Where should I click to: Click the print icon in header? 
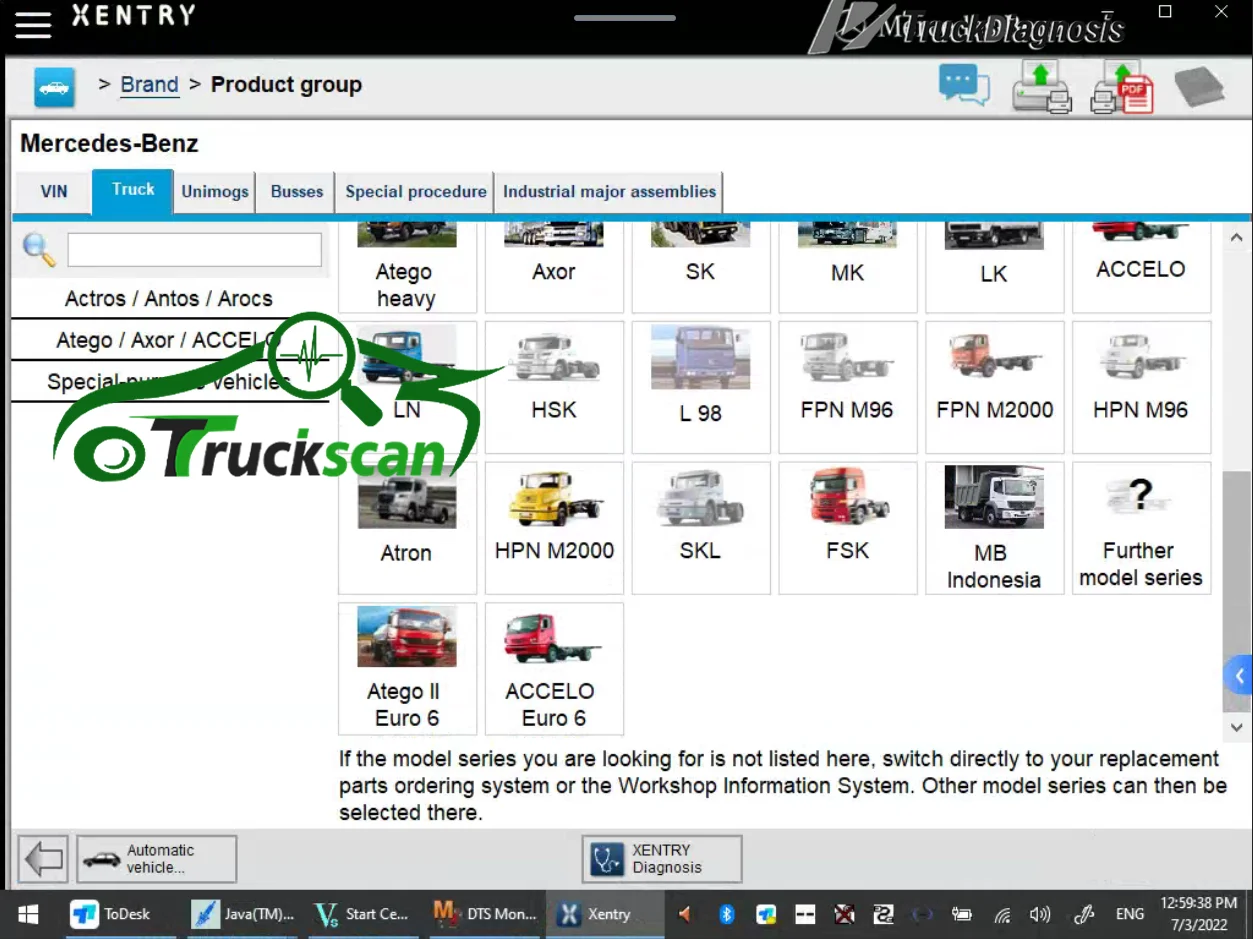point(1041,86)
